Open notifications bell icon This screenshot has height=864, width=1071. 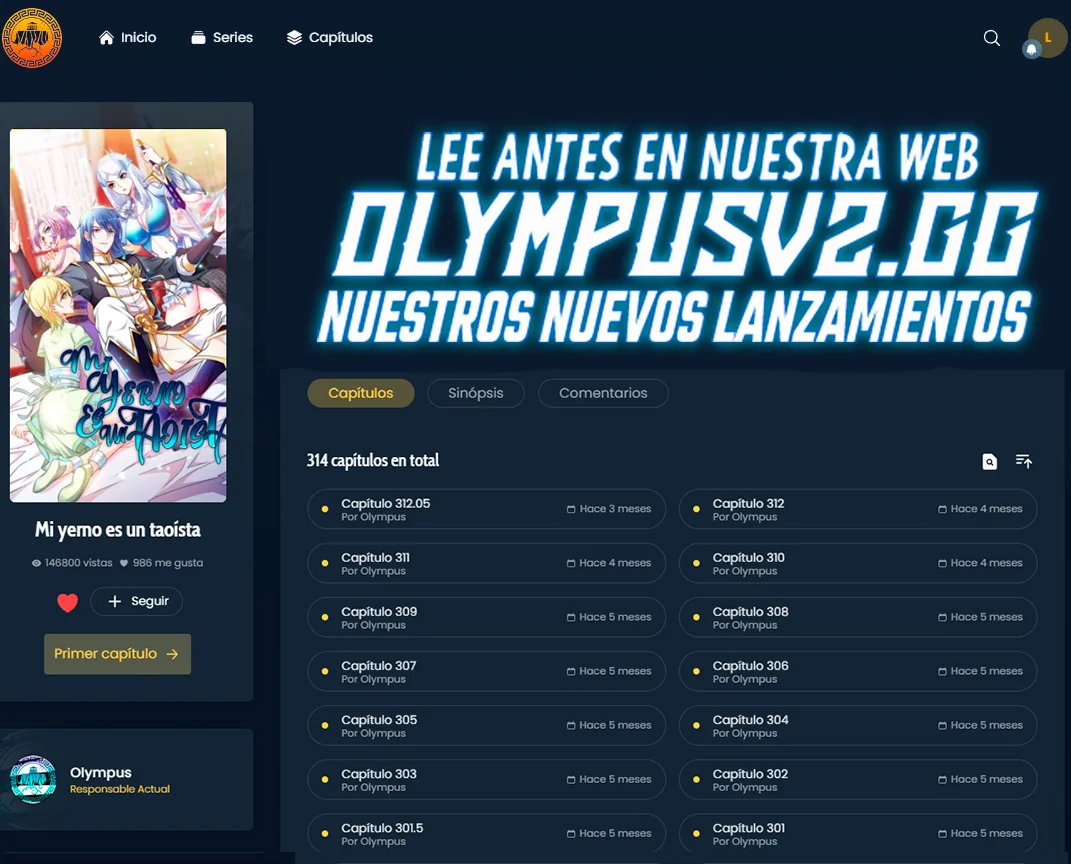click(1031, 49)
